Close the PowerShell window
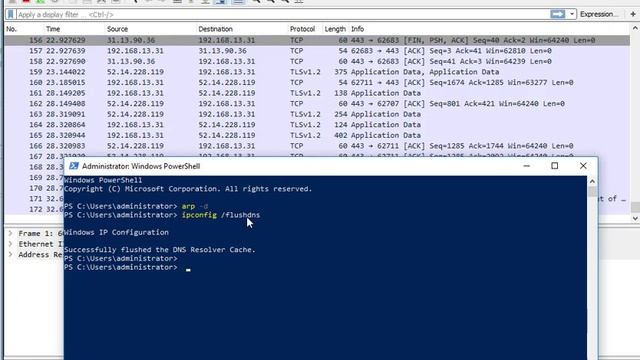 583,166
